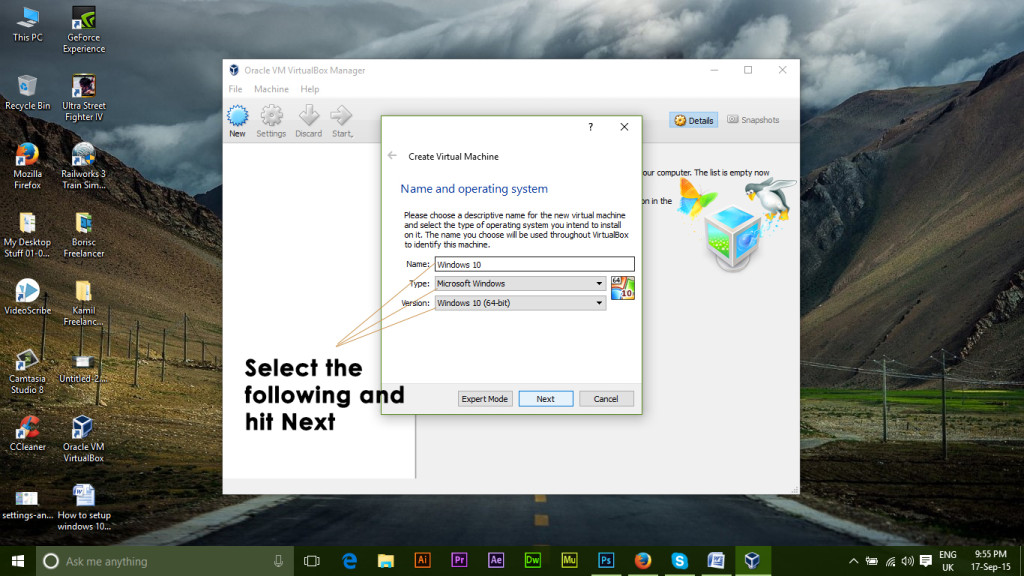This screenshot has width=1024, height=576.
Task: Select Railworks 3 Train Sim desktop shortcut
Action: [x=84, y=166]
